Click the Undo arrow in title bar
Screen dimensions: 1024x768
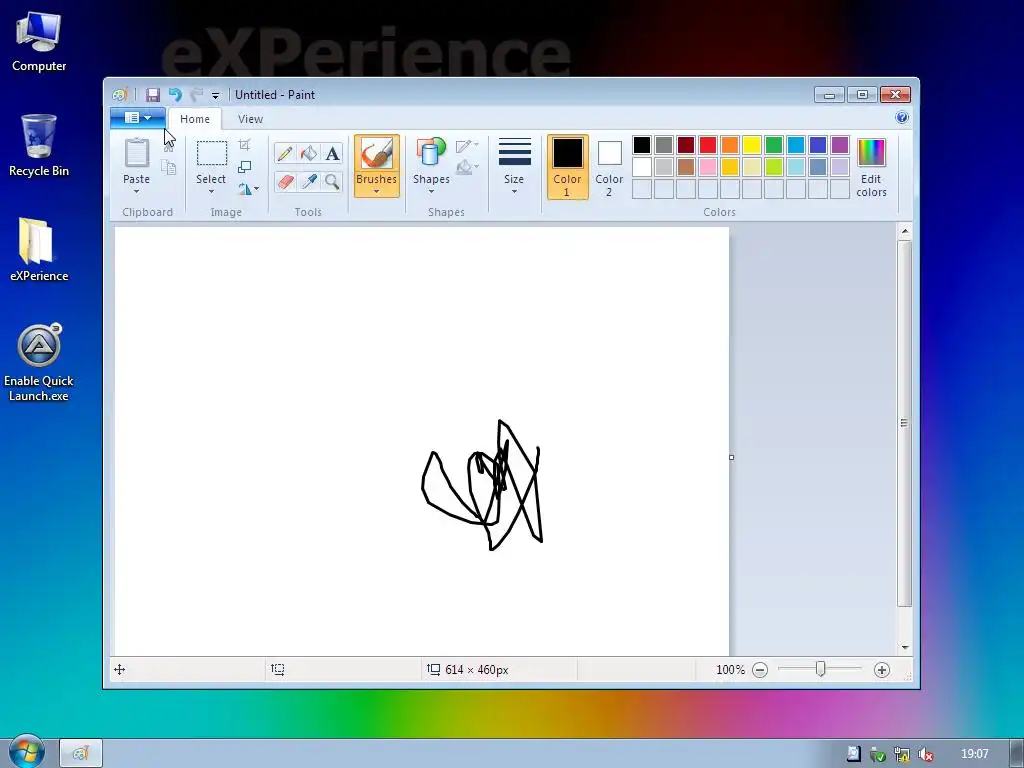coord(175,95)
